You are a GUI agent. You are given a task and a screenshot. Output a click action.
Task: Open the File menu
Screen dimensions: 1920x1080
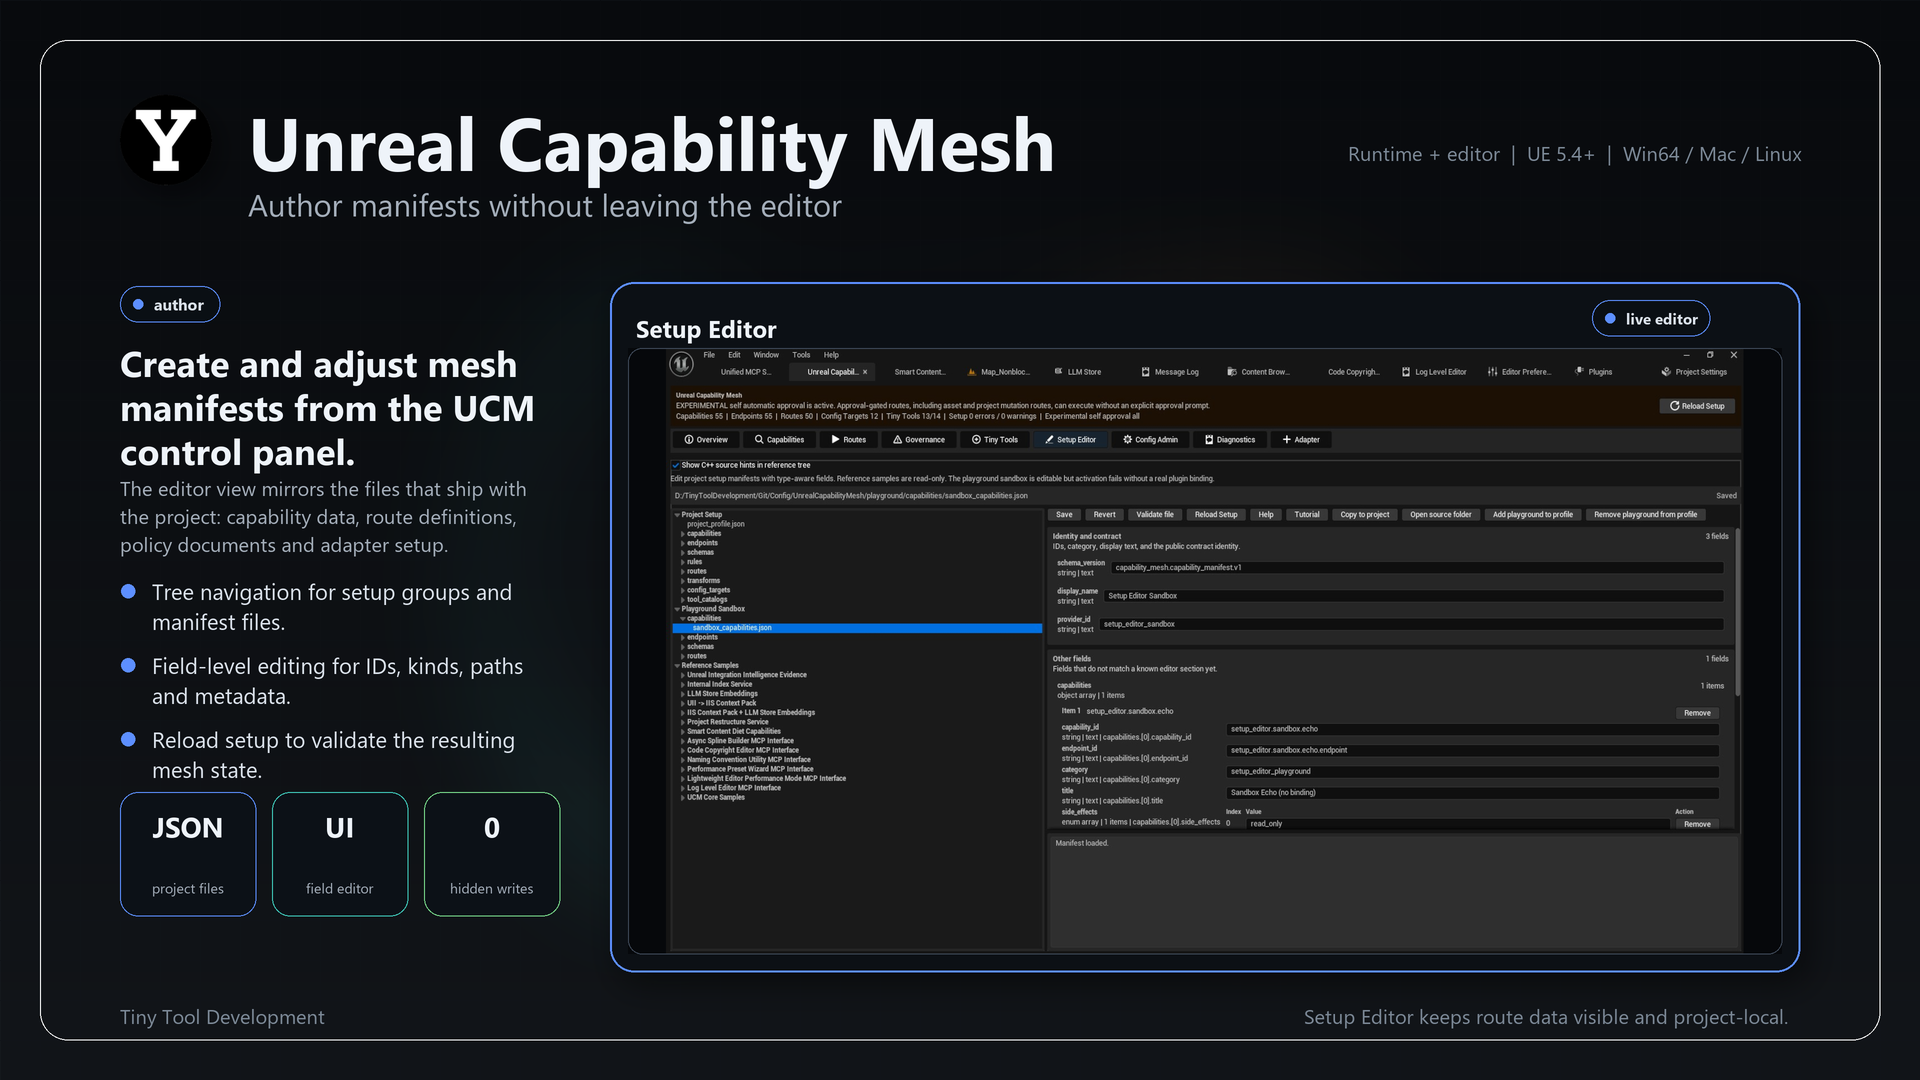[709, 355]
